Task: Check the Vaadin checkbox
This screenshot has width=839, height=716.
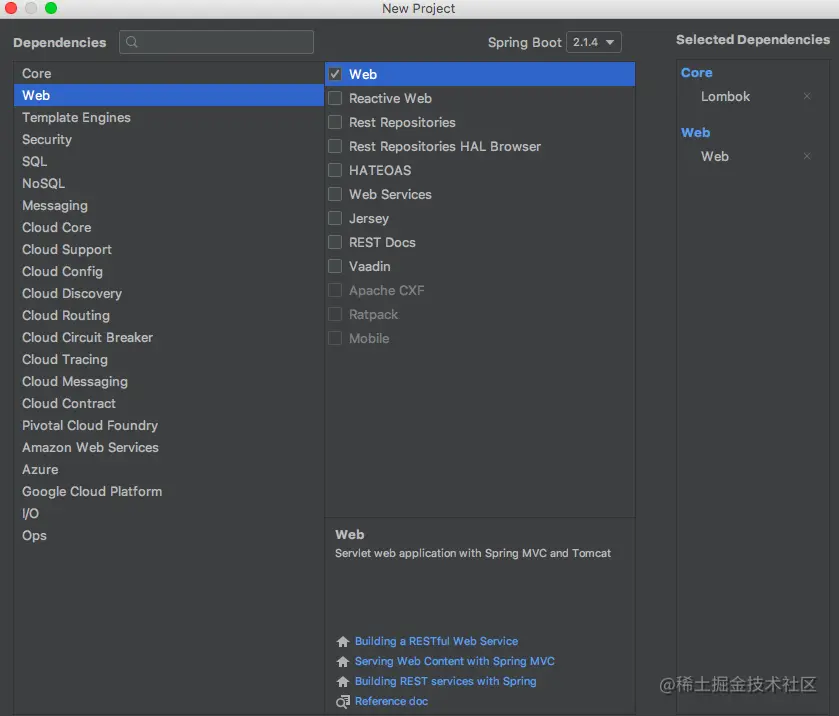Action: 335,266
